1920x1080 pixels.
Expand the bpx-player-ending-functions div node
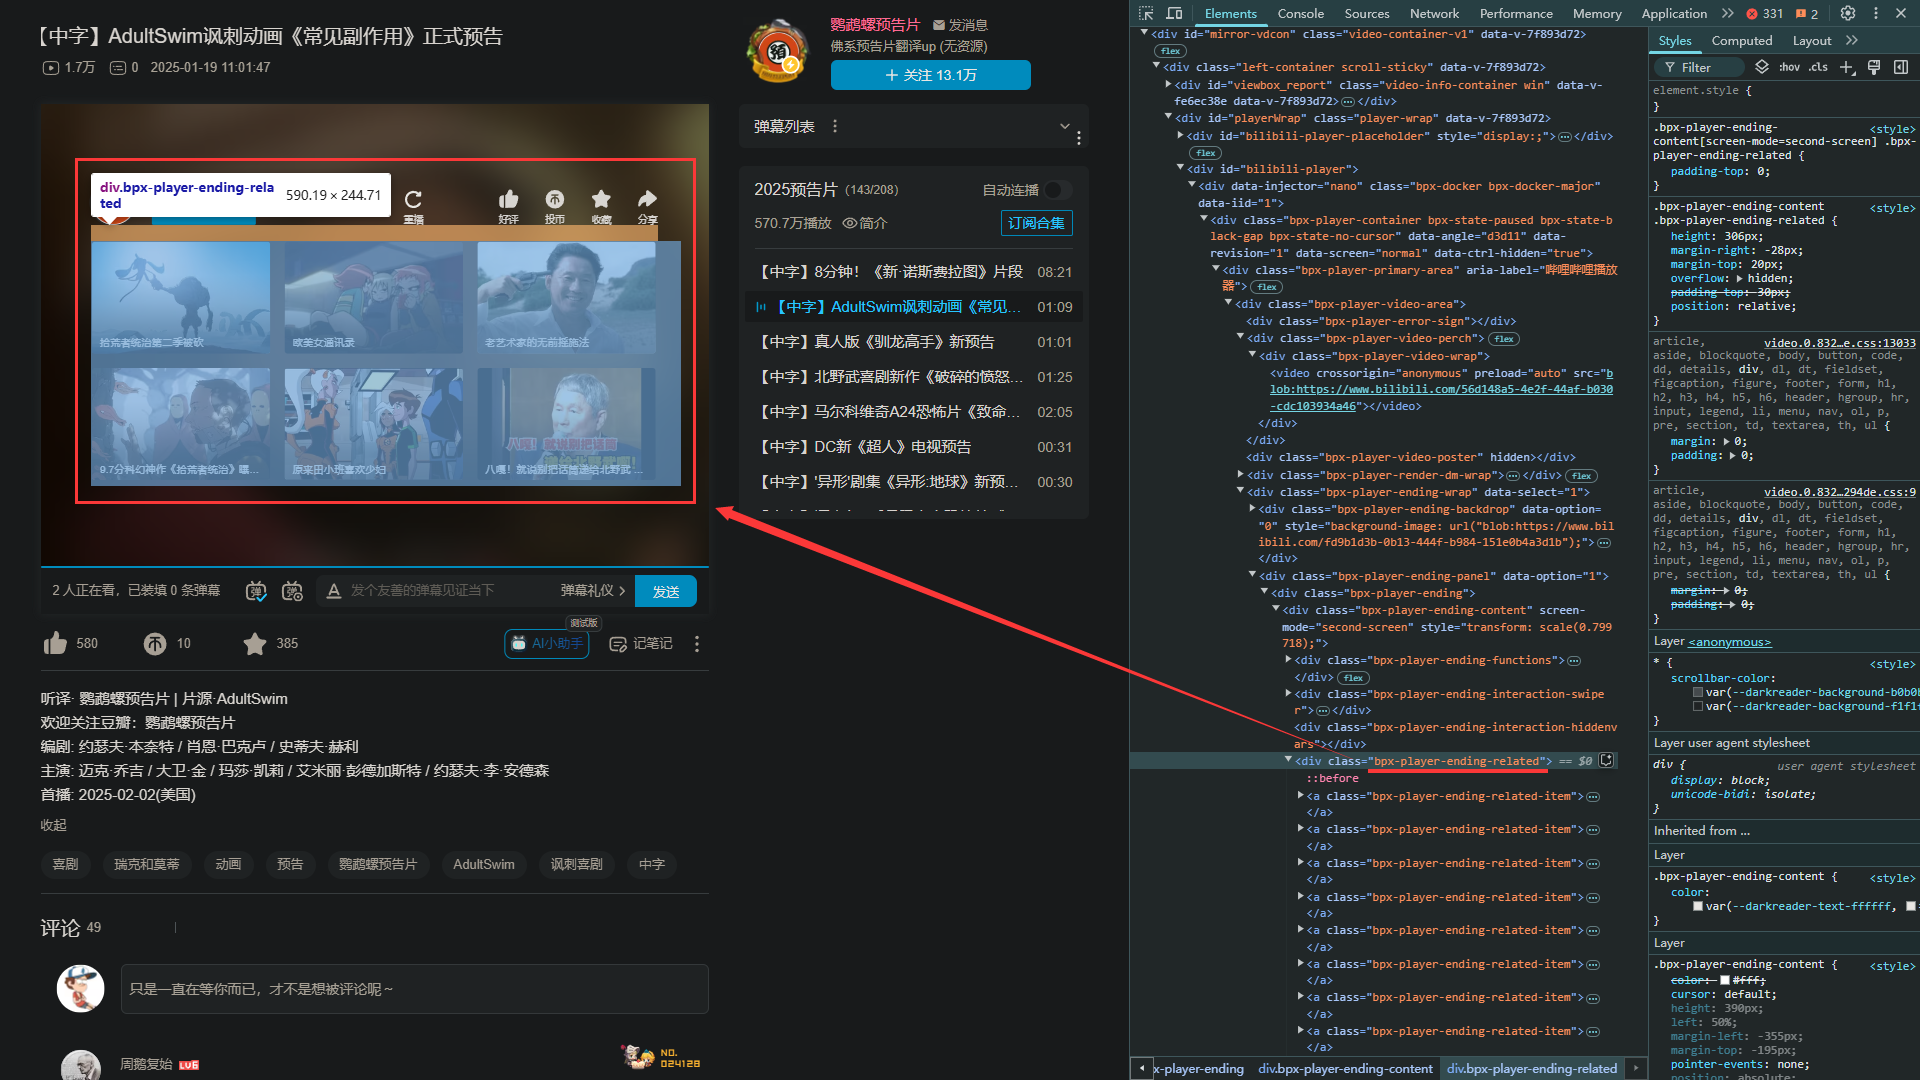coord(1288,660)
